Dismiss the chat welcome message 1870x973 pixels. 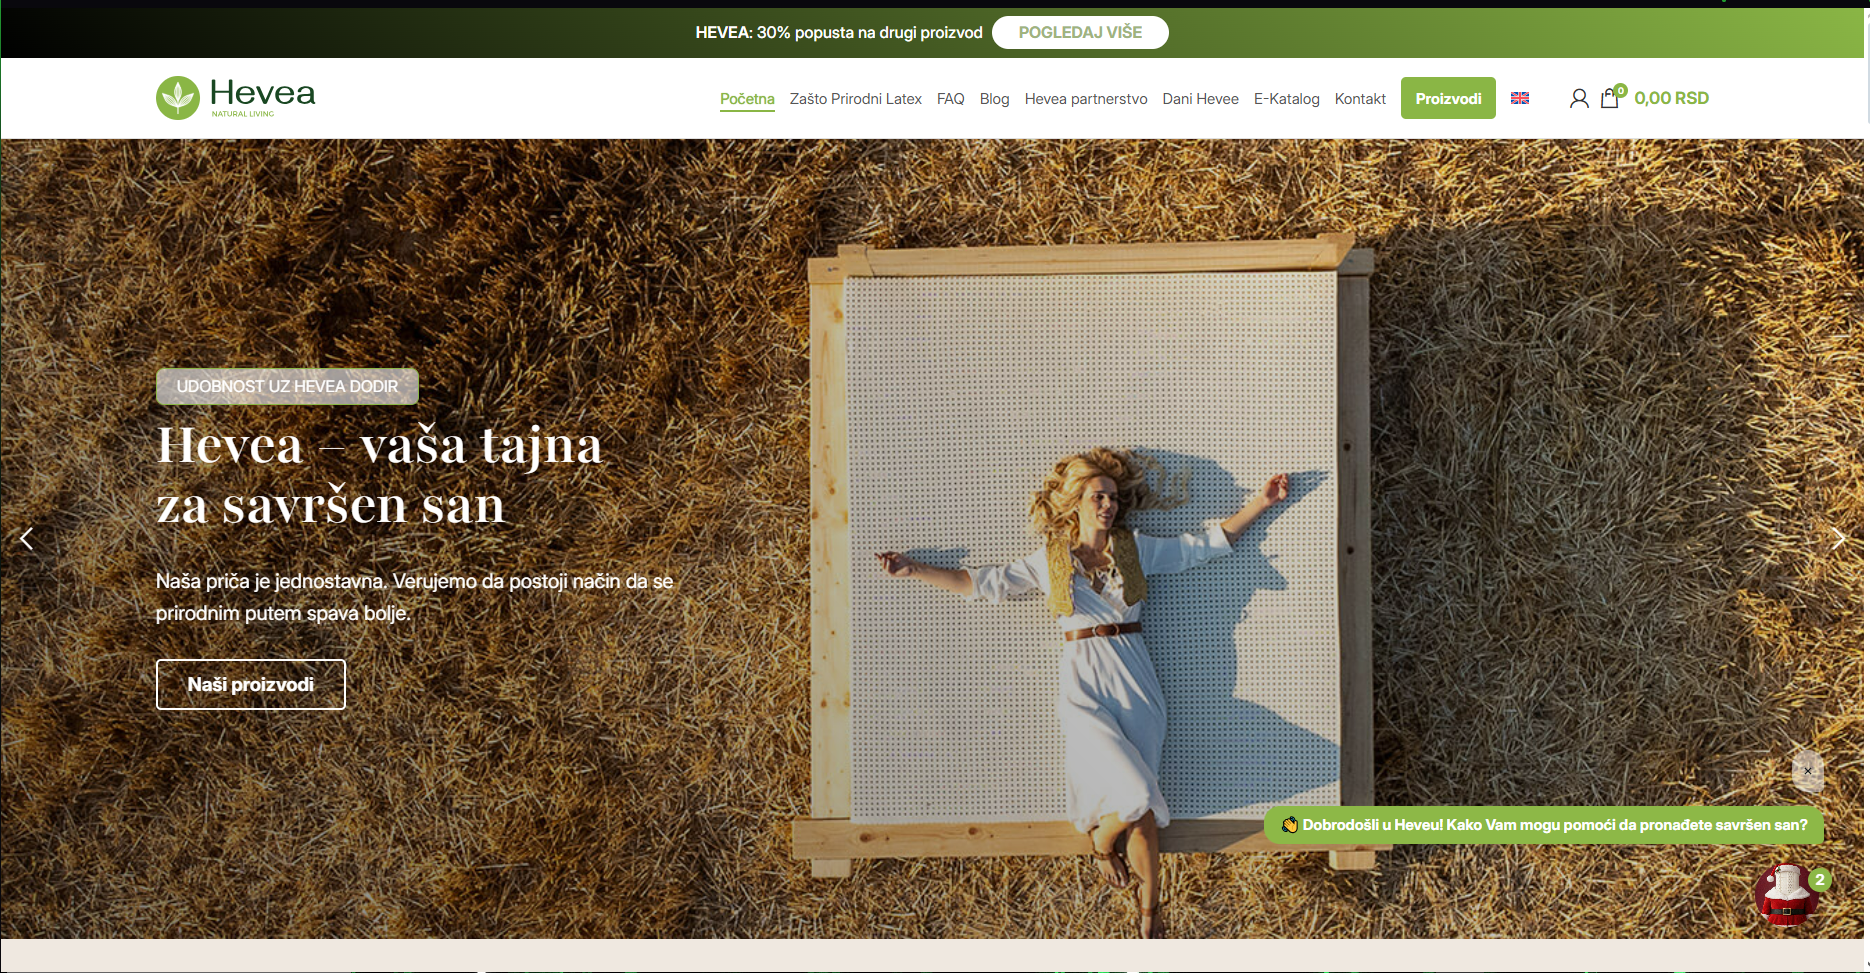(1808, 771)
